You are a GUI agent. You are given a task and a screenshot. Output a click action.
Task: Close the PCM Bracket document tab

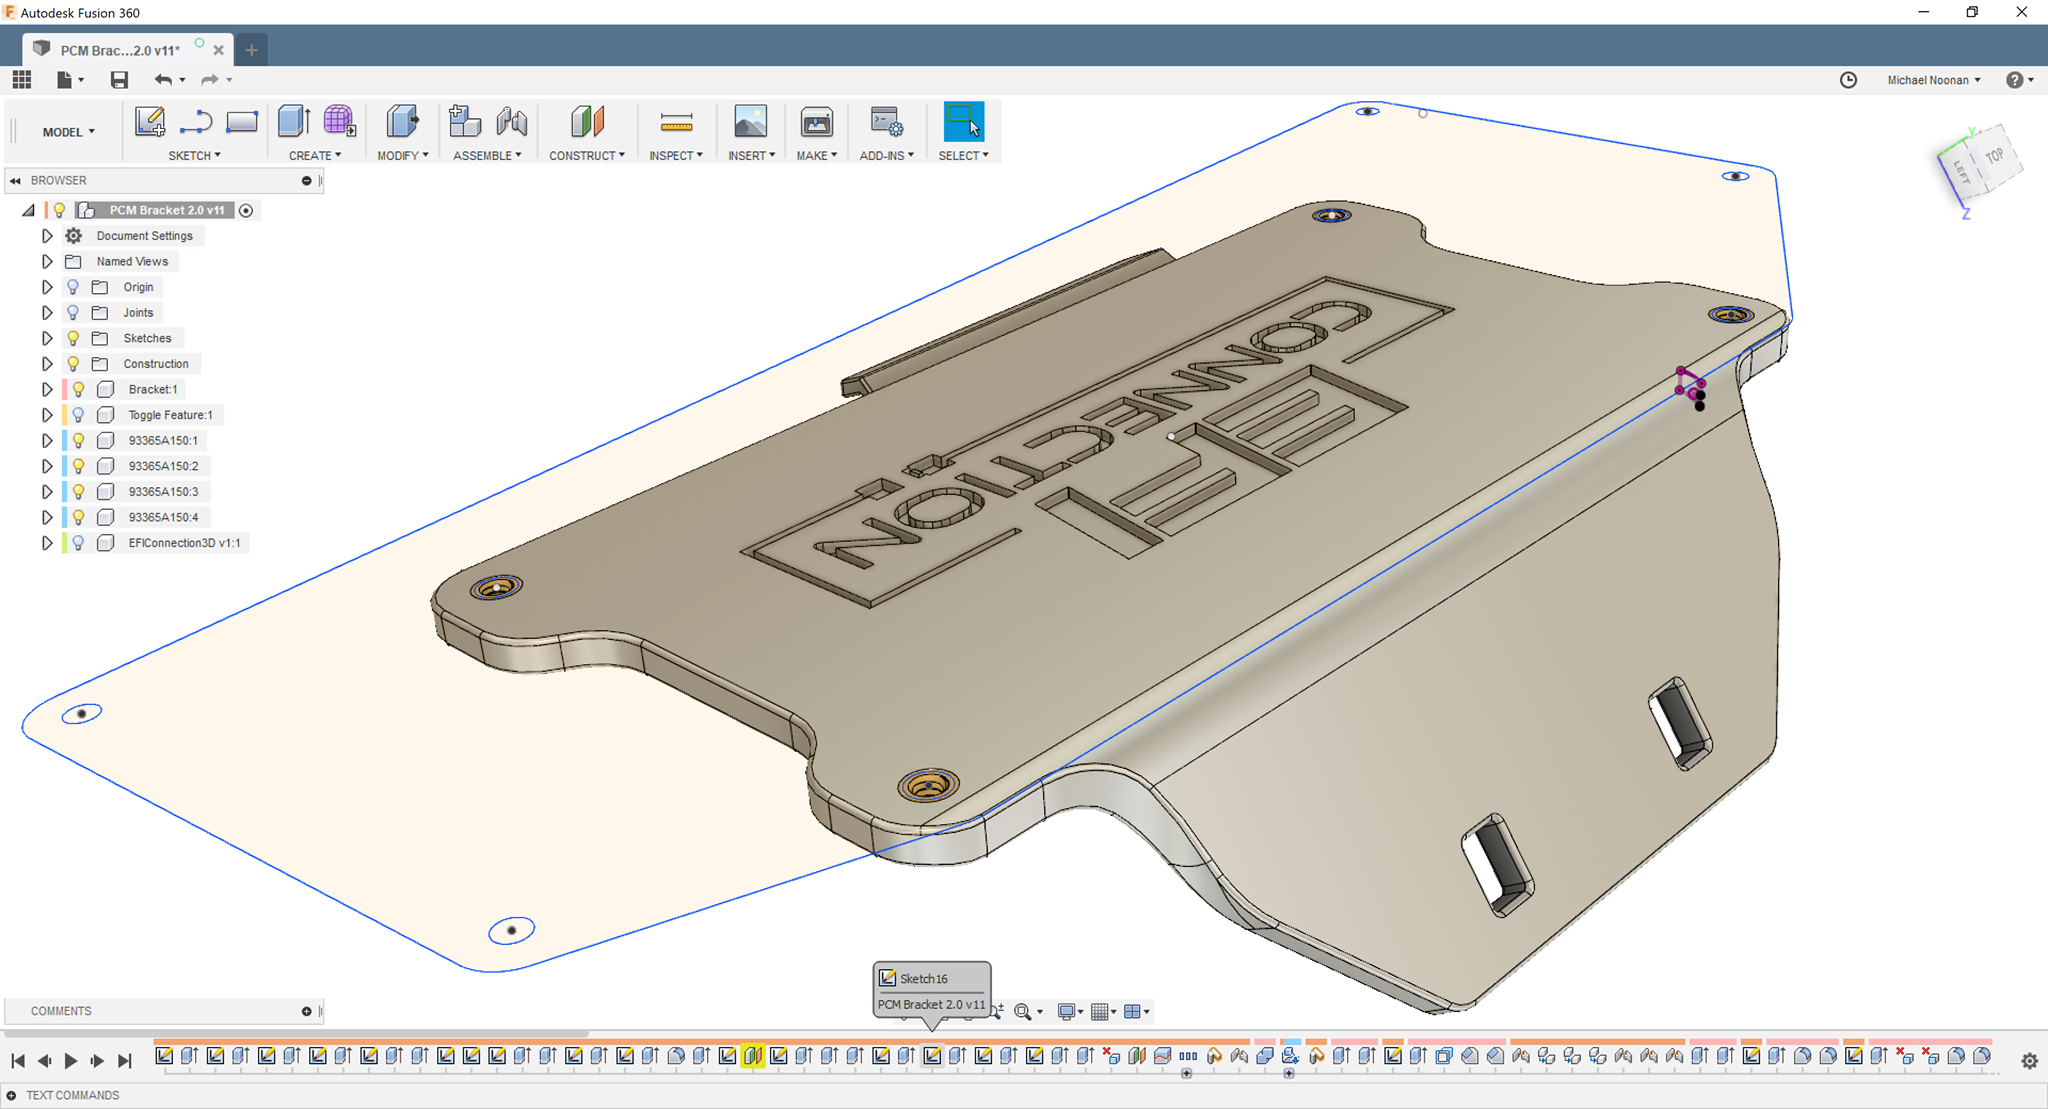(218, 50)
